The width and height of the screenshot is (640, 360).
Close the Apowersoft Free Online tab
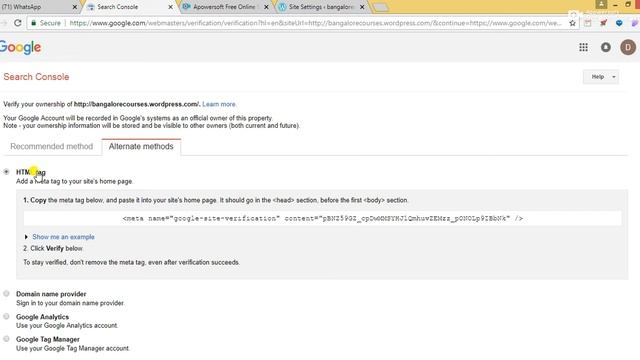[266, 7]
